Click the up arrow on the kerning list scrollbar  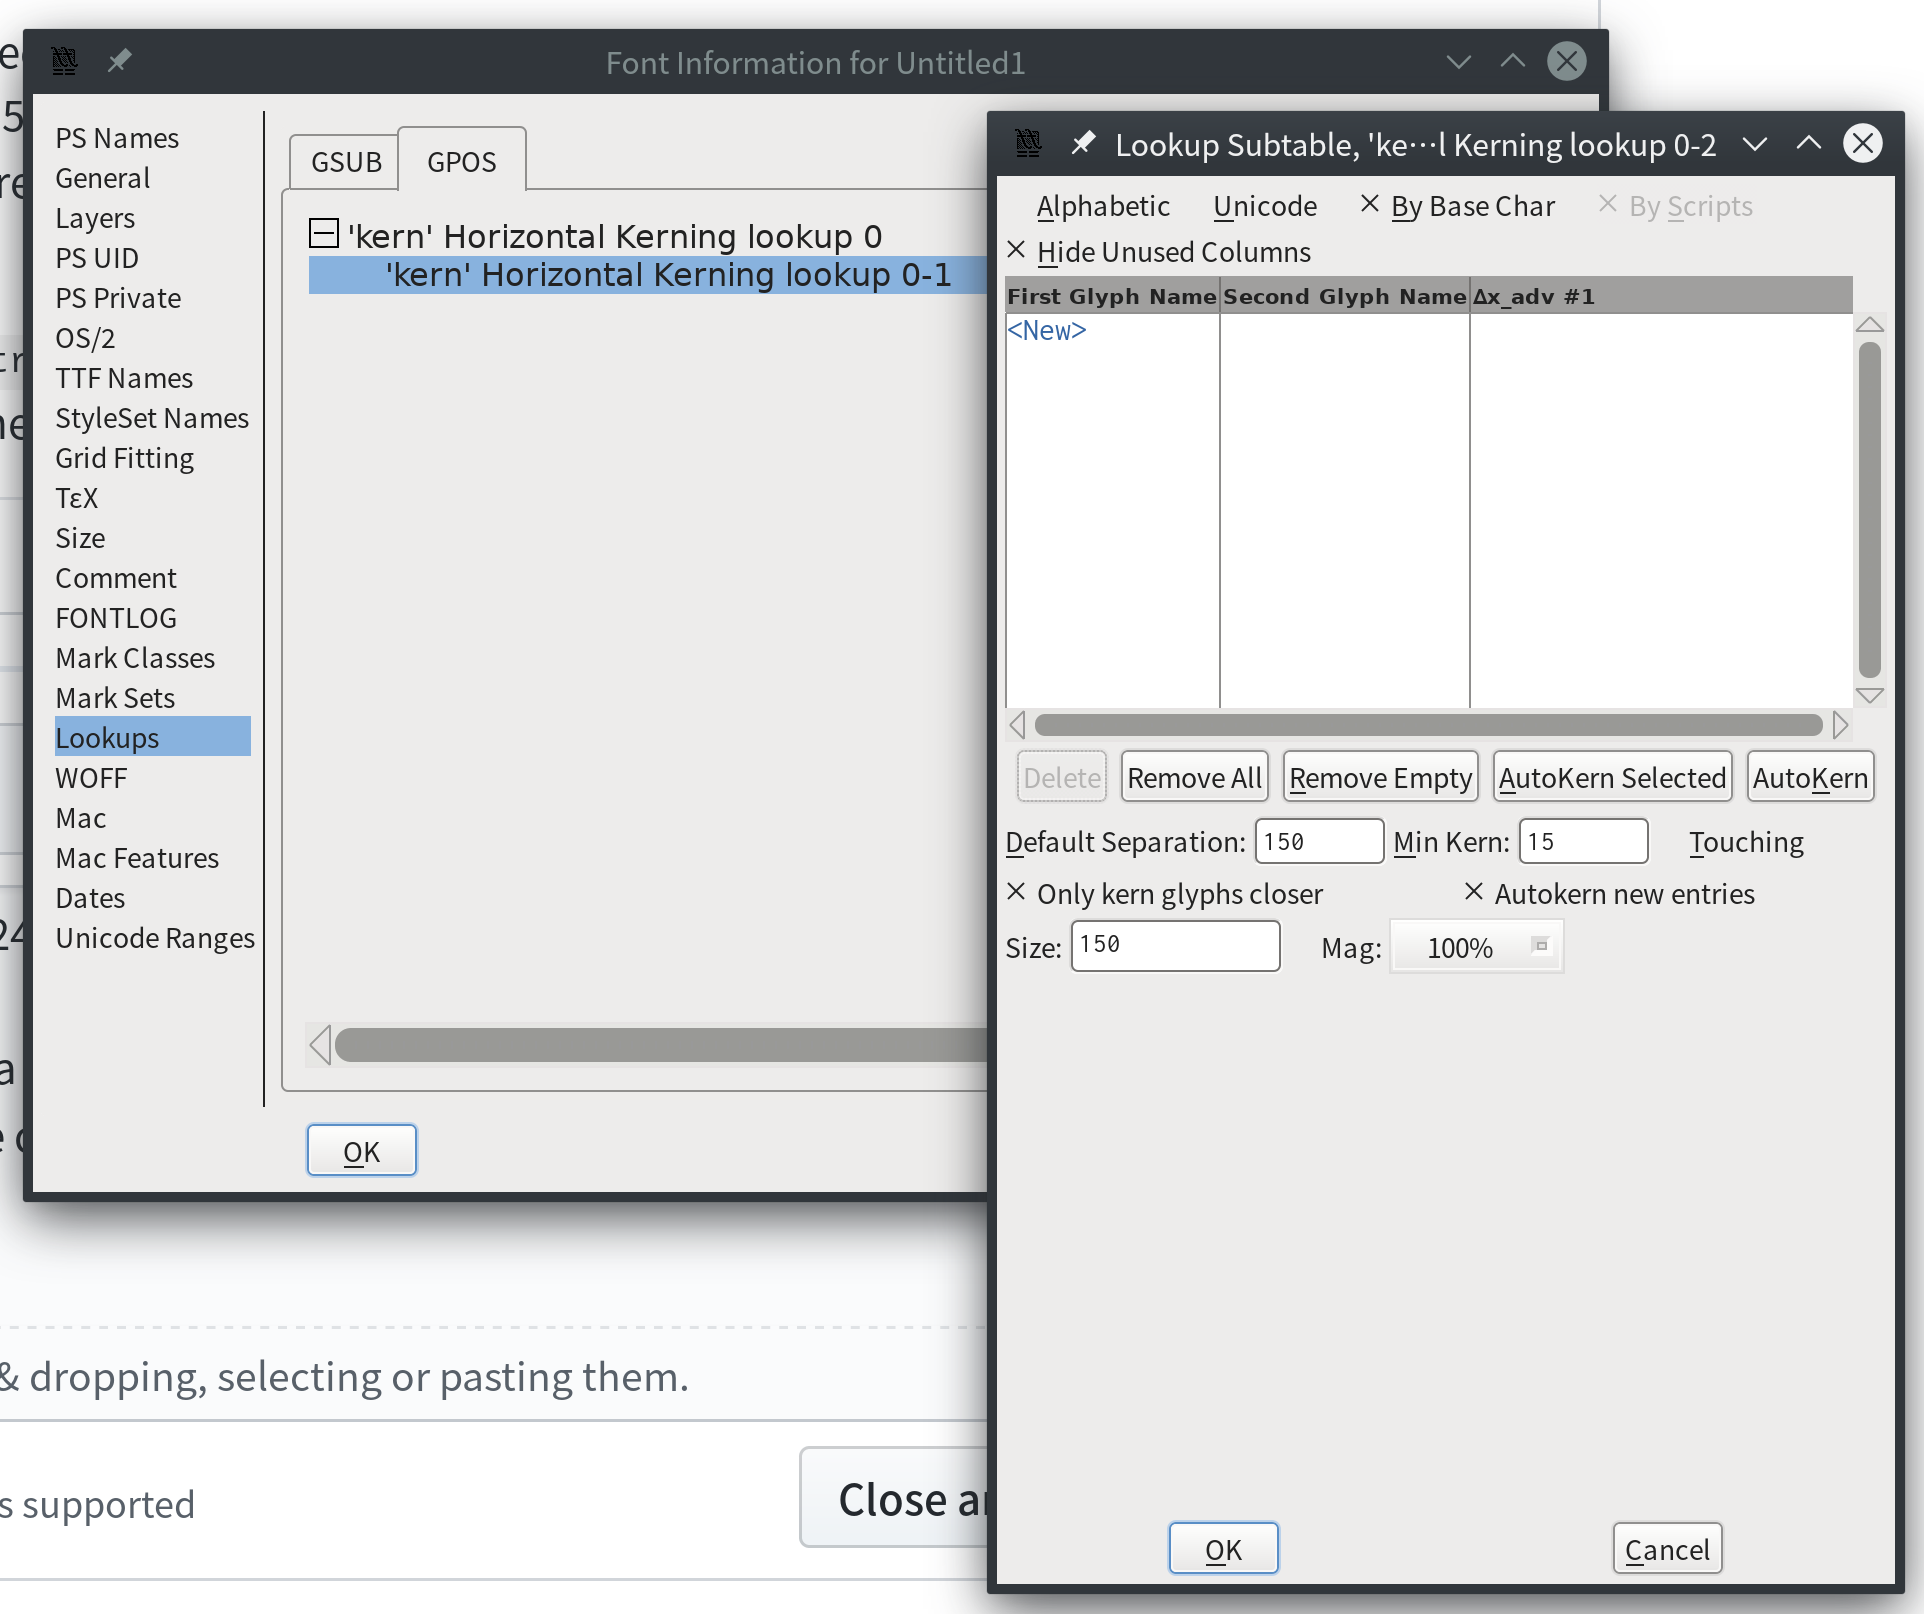[1871, 323]
